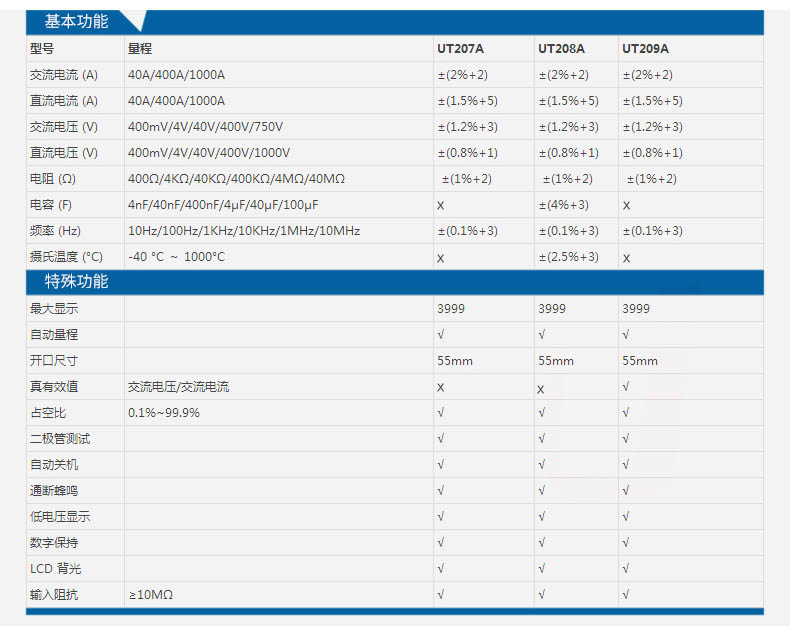Click the 400mV/4V/40V/400V/750V range cell

coord(206,127)
